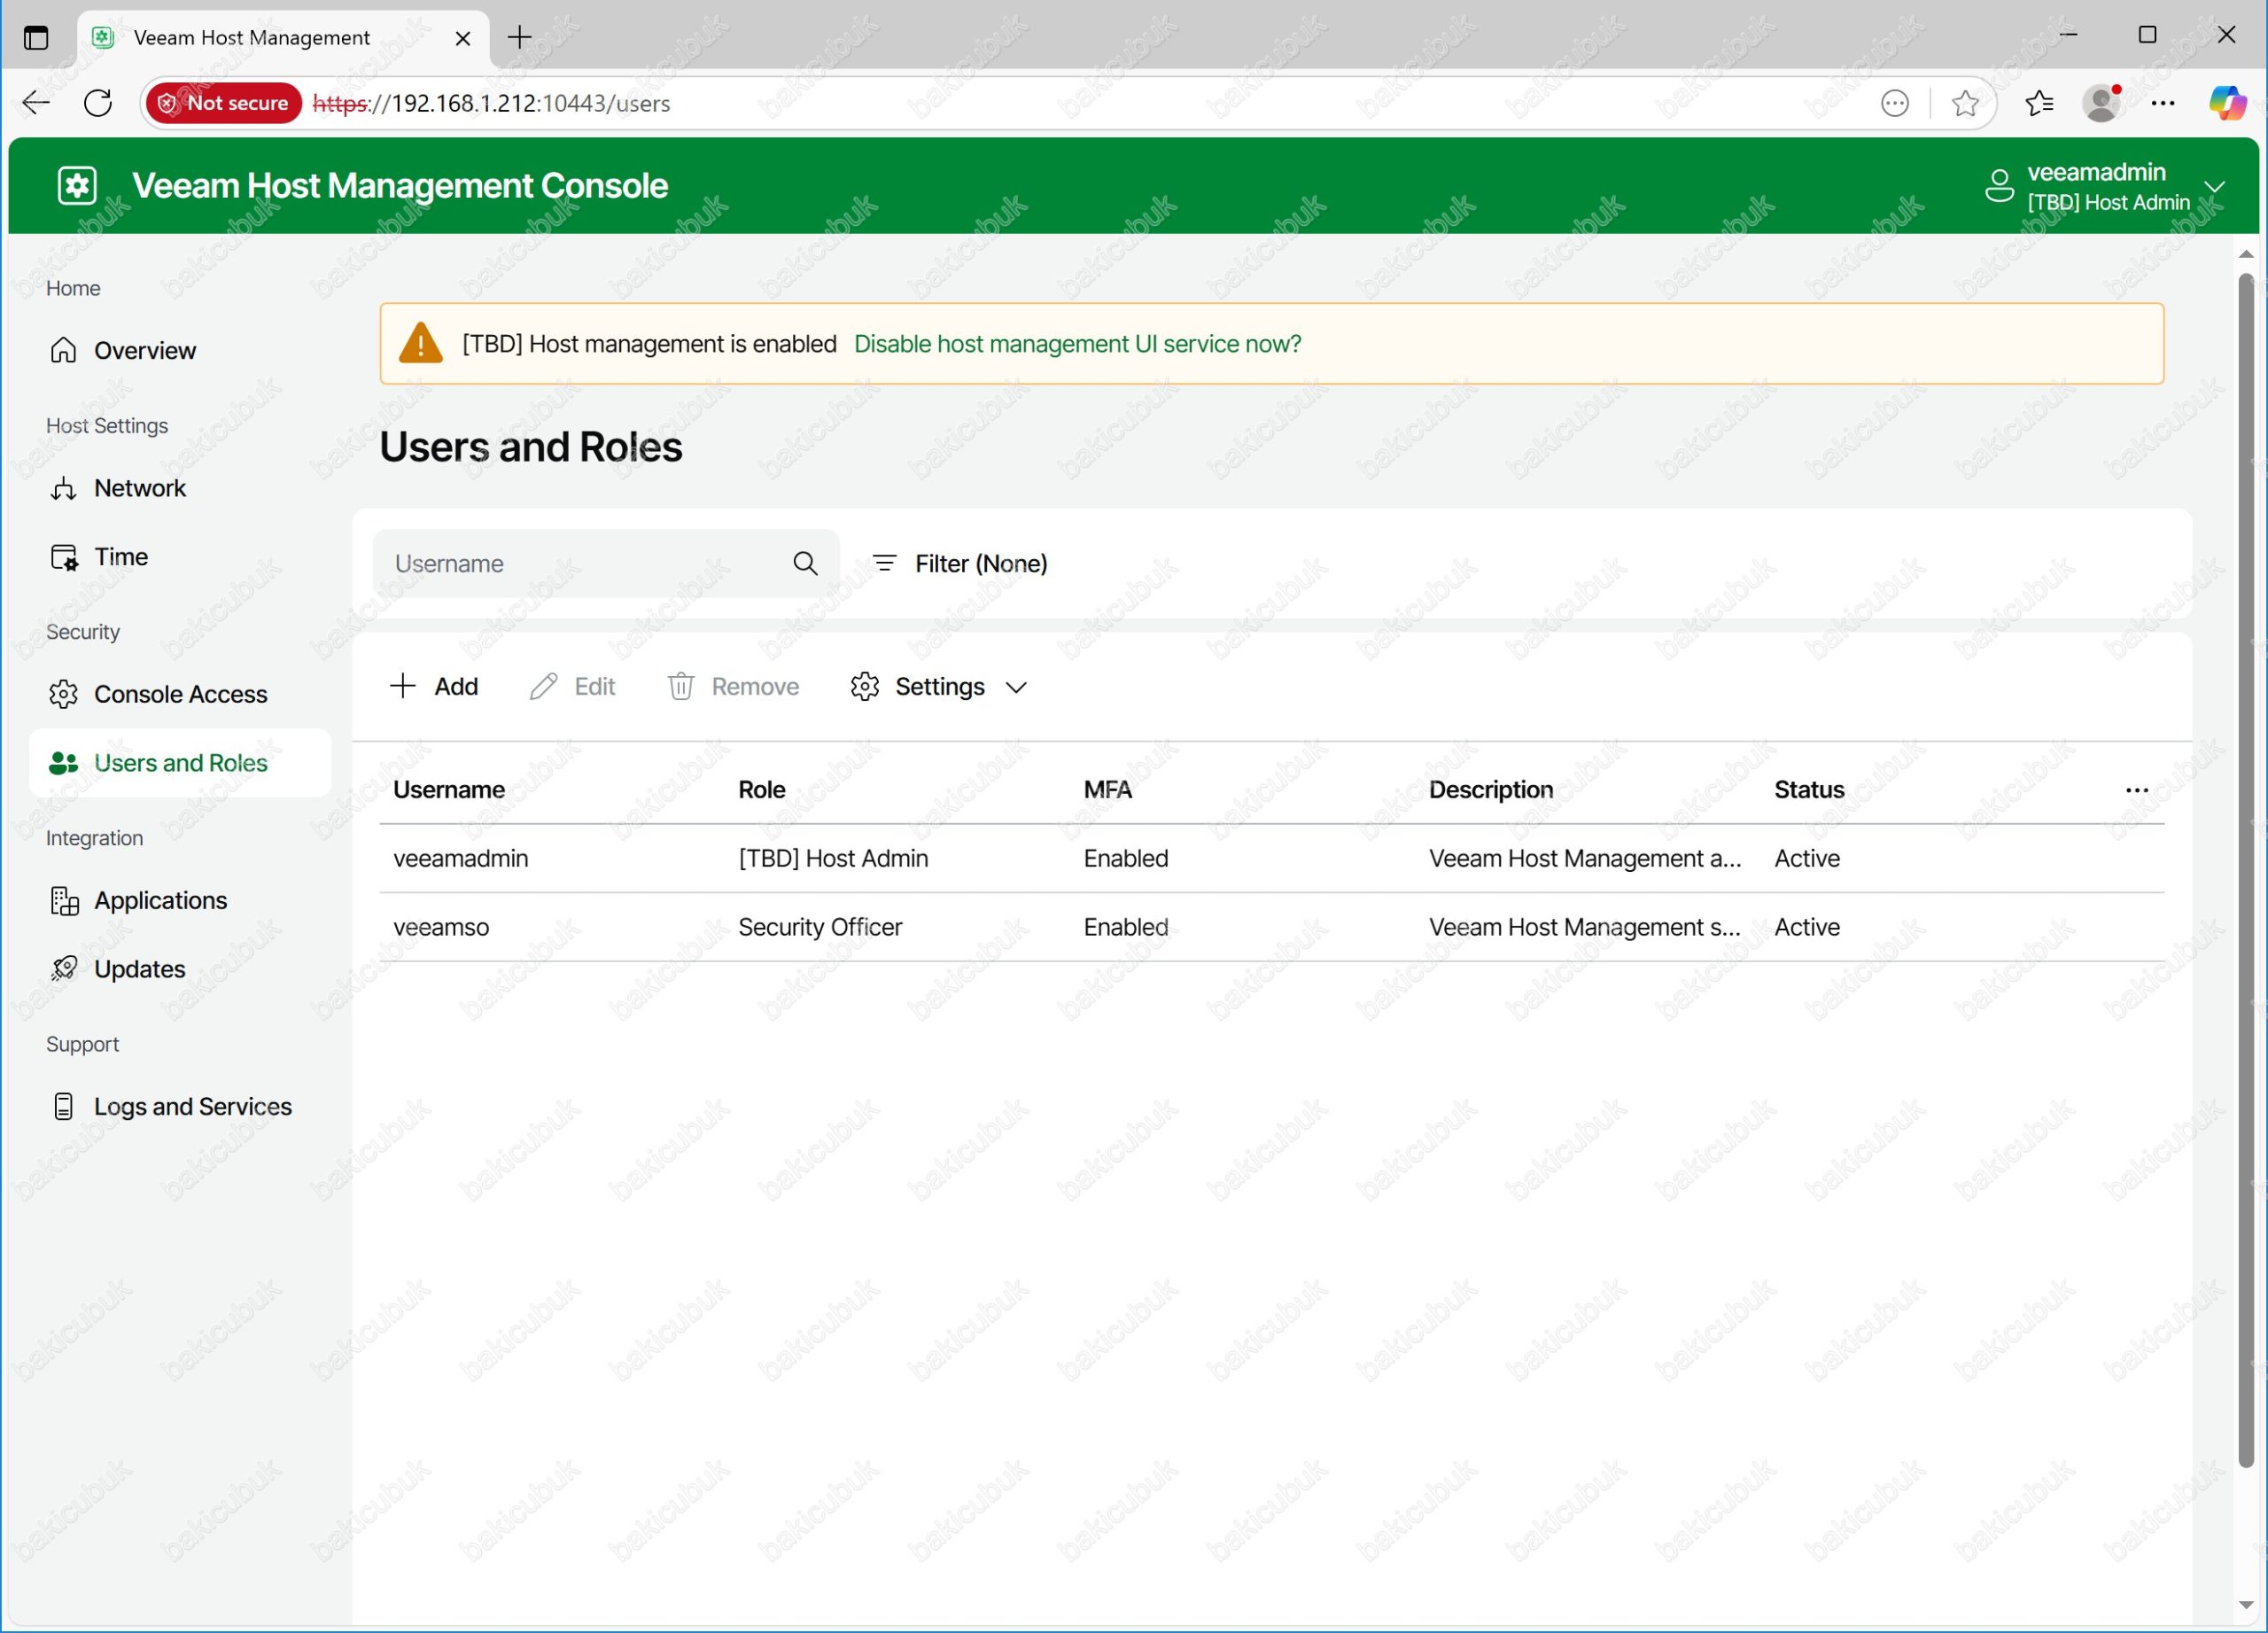Viewport: 2268px width, 1633px height.
Task: Open Console Access under Security
Action: pyautogui.click(x=180, y=694)
